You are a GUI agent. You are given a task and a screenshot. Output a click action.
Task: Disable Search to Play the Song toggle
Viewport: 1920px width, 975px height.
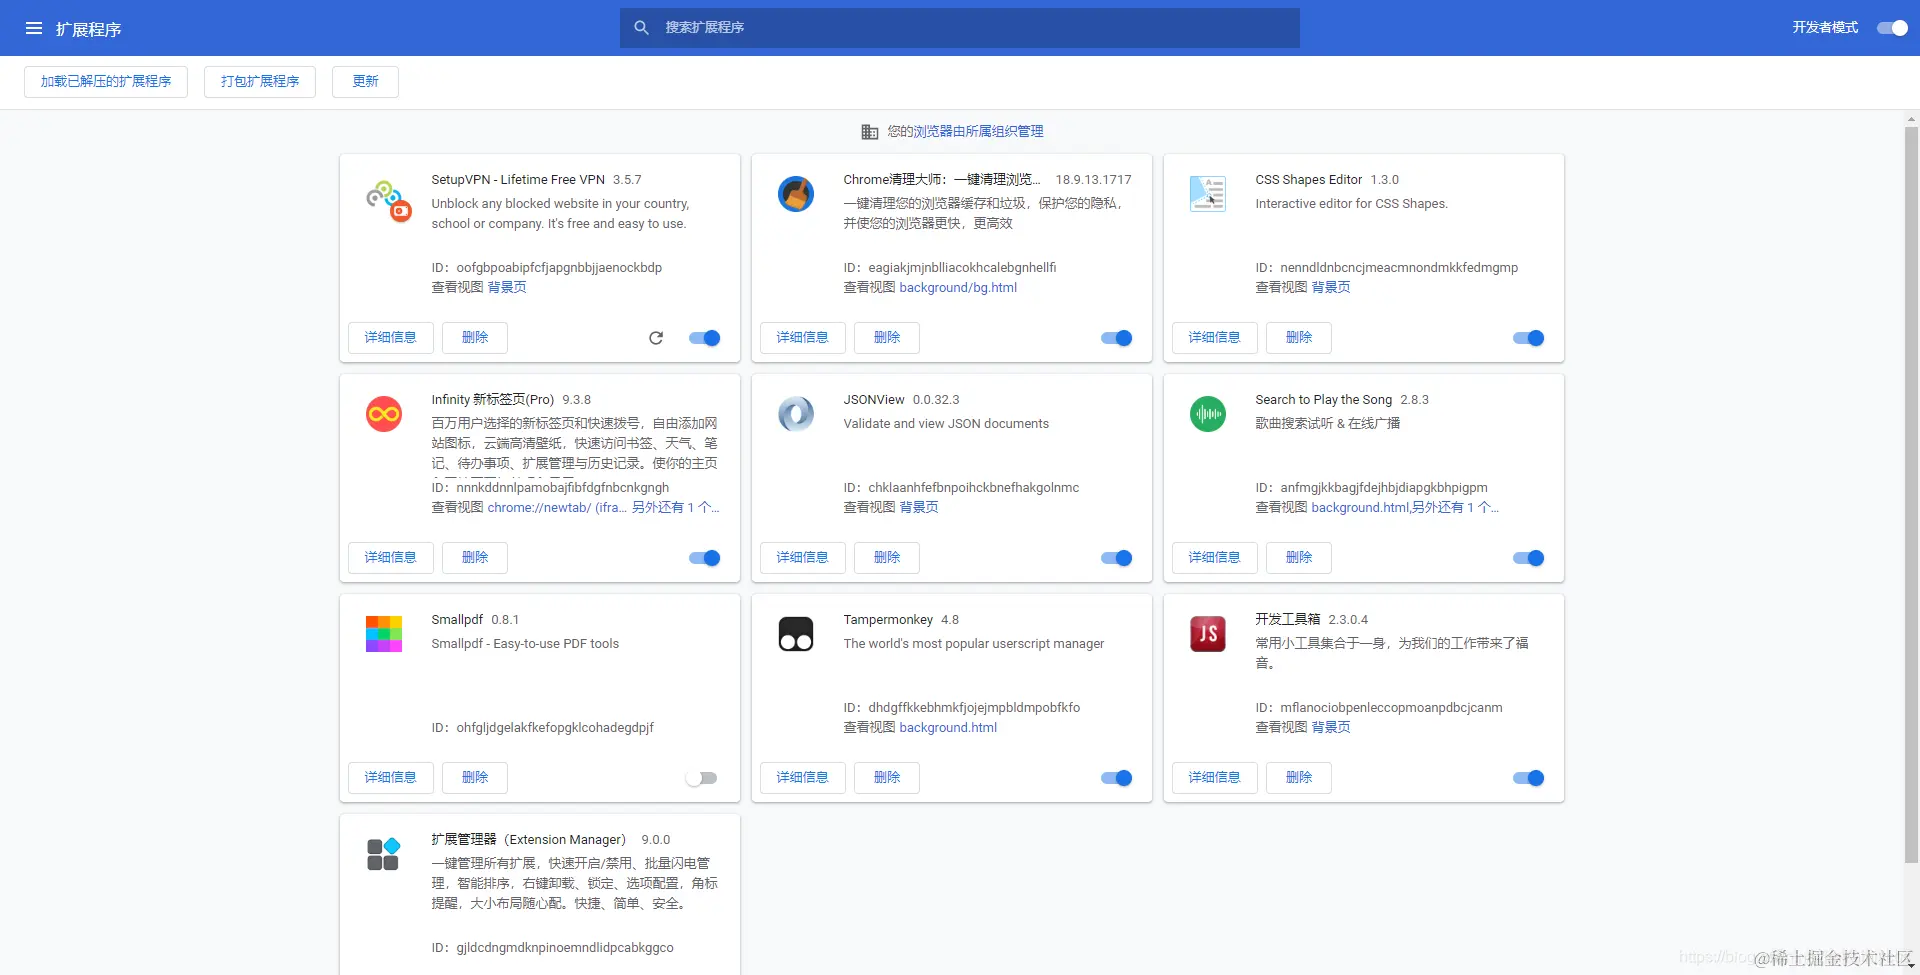tap(1529, 558)
